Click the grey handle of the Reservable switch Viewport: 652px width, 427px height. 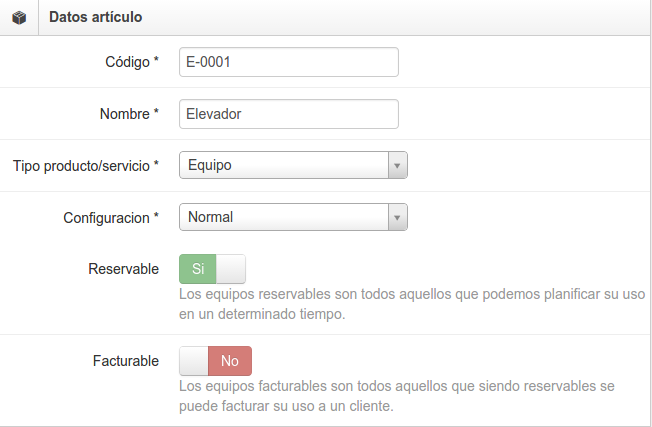pos(231,269)
